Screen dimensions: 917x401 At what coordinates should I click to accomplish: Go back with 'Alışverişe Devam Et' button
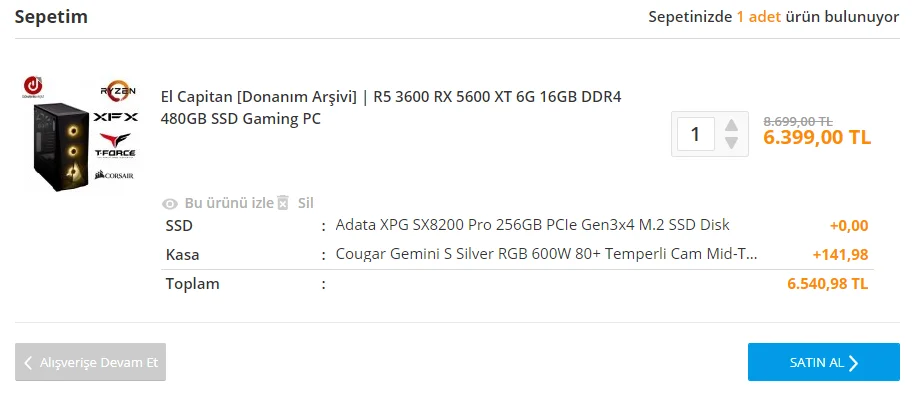click(x=90, y=362)
